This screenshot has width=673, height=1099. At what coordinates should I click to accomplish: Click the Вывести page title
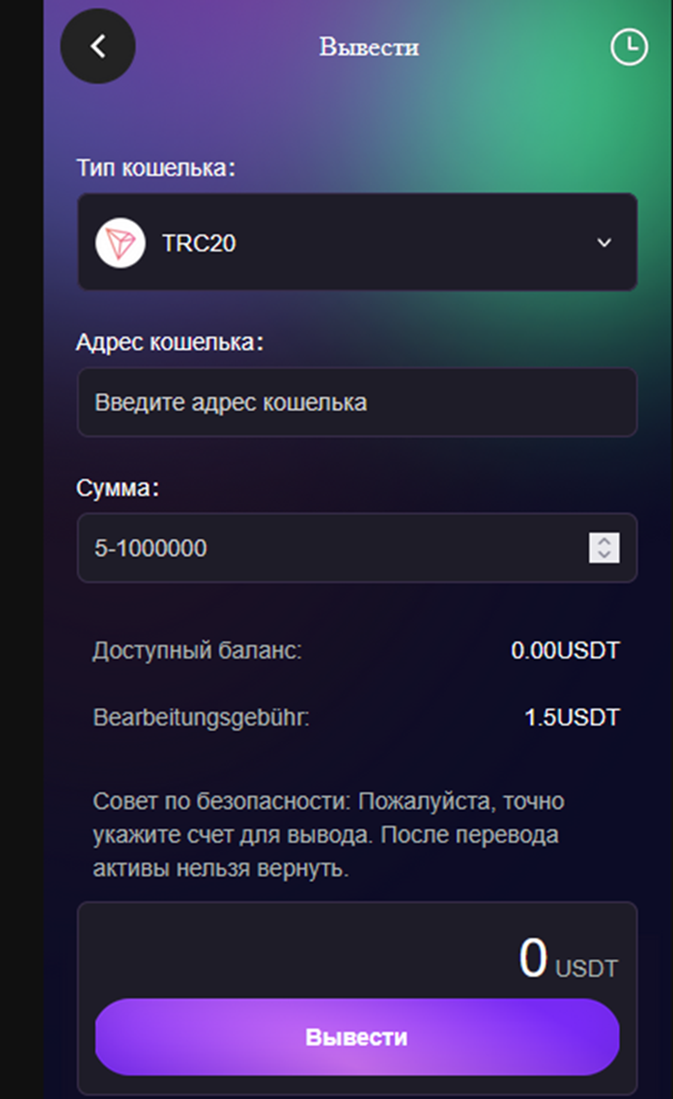click(x=369, y=47)
